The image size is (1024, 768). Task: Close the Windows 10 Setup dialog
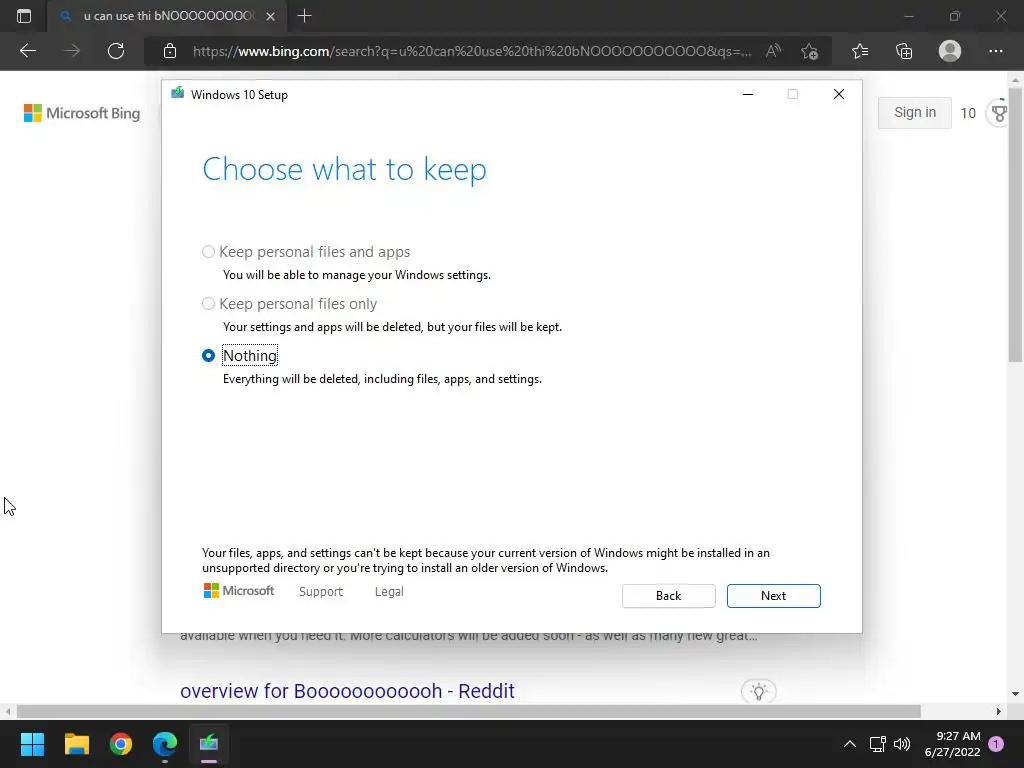coord(839,94)
